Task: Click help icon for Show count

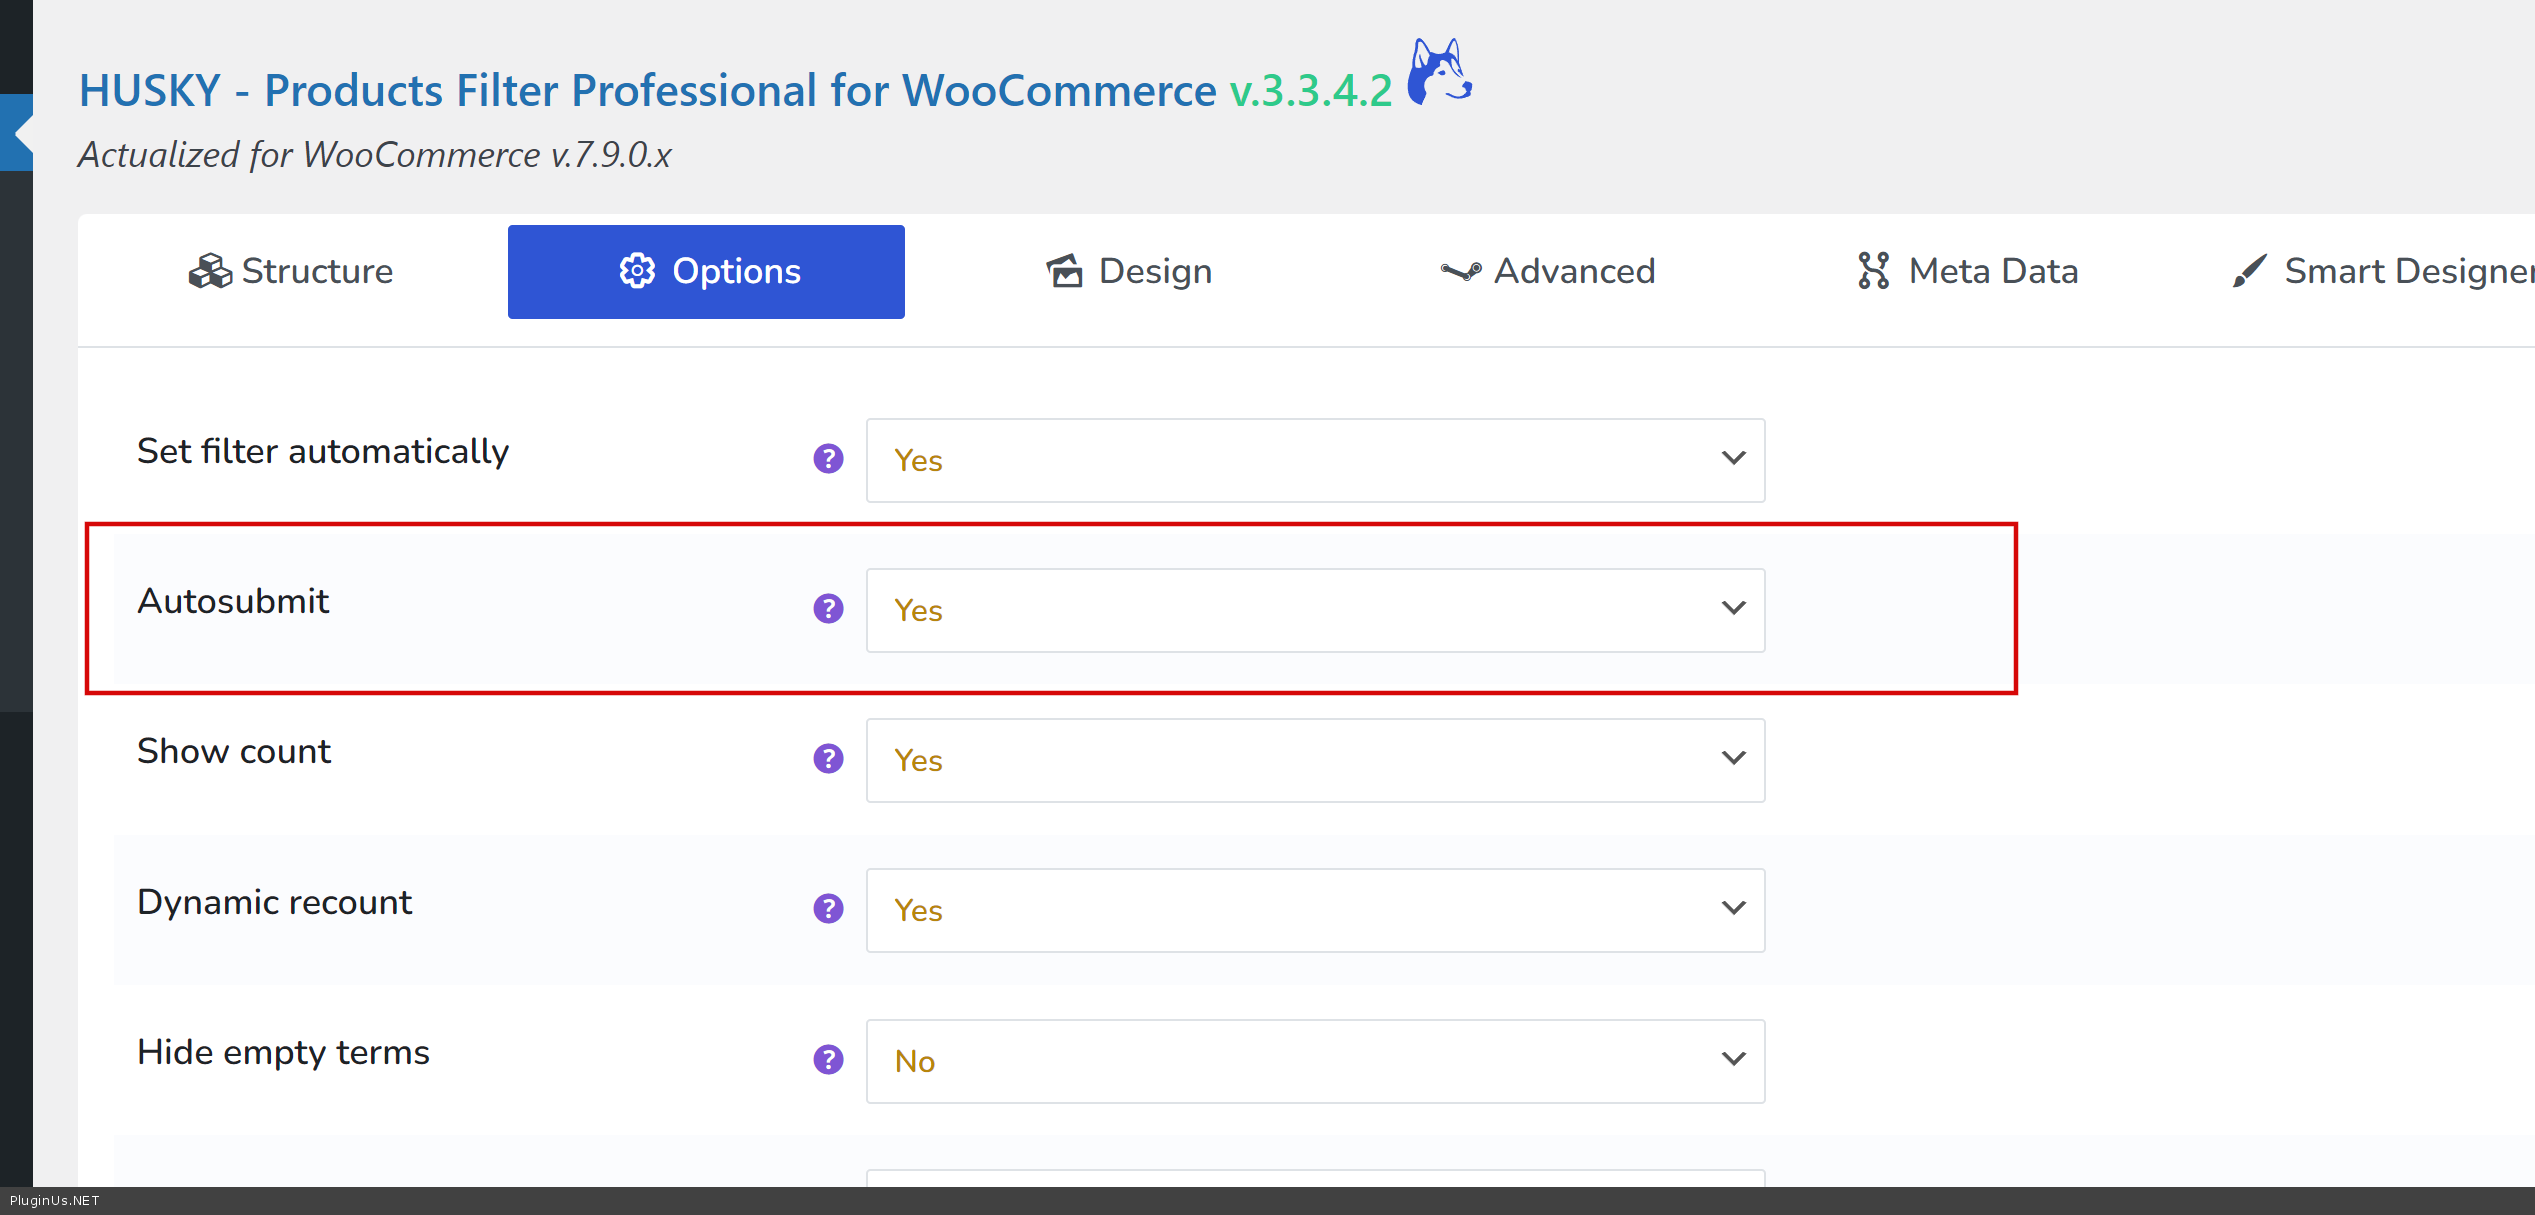Action: coord(828,759)
